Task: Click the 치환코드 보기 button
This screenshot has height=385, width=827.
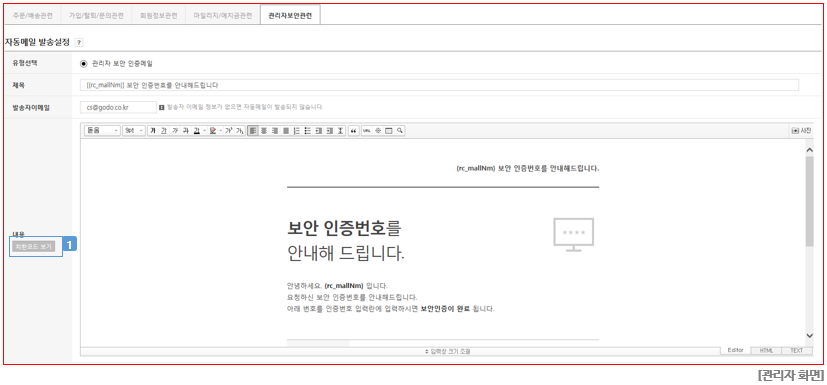Action: pyautogui.click(x=34, y=247)
